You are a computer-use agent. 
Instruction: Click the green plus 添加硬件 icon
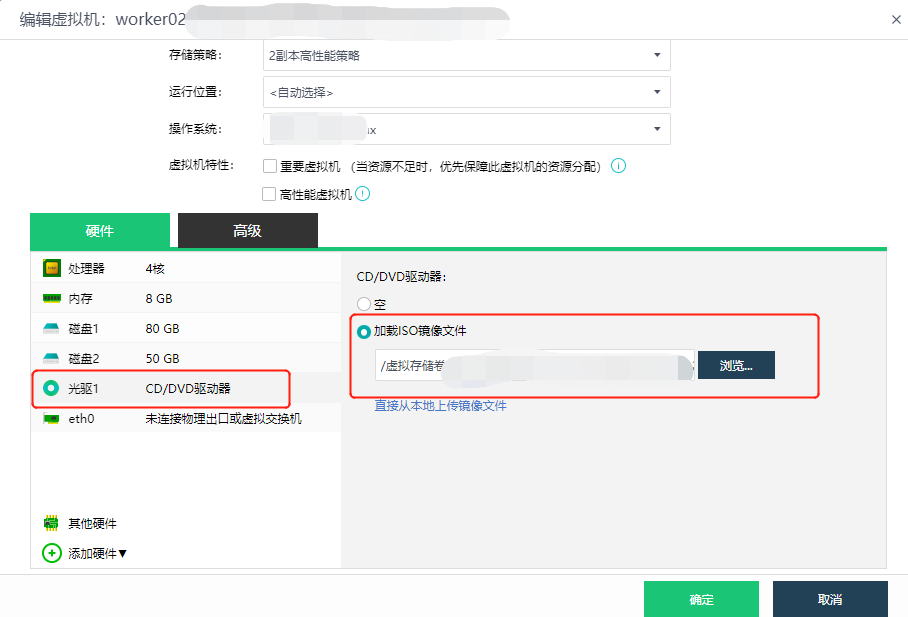click(x=52, y=553)
